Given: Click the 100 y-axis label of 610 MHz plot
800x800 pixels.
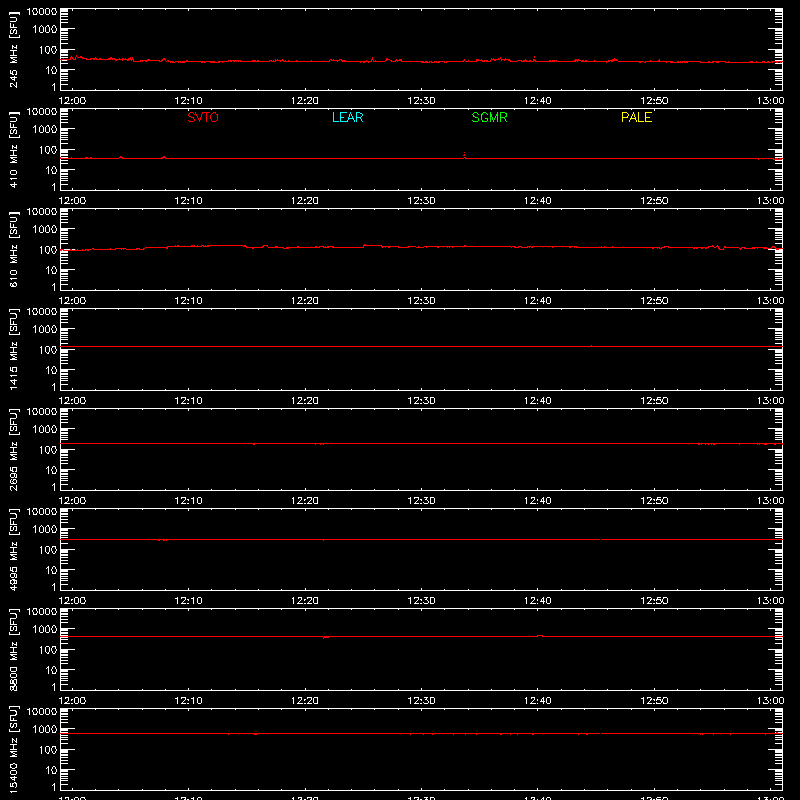Looking at the screenshot, I should point(48,250).
